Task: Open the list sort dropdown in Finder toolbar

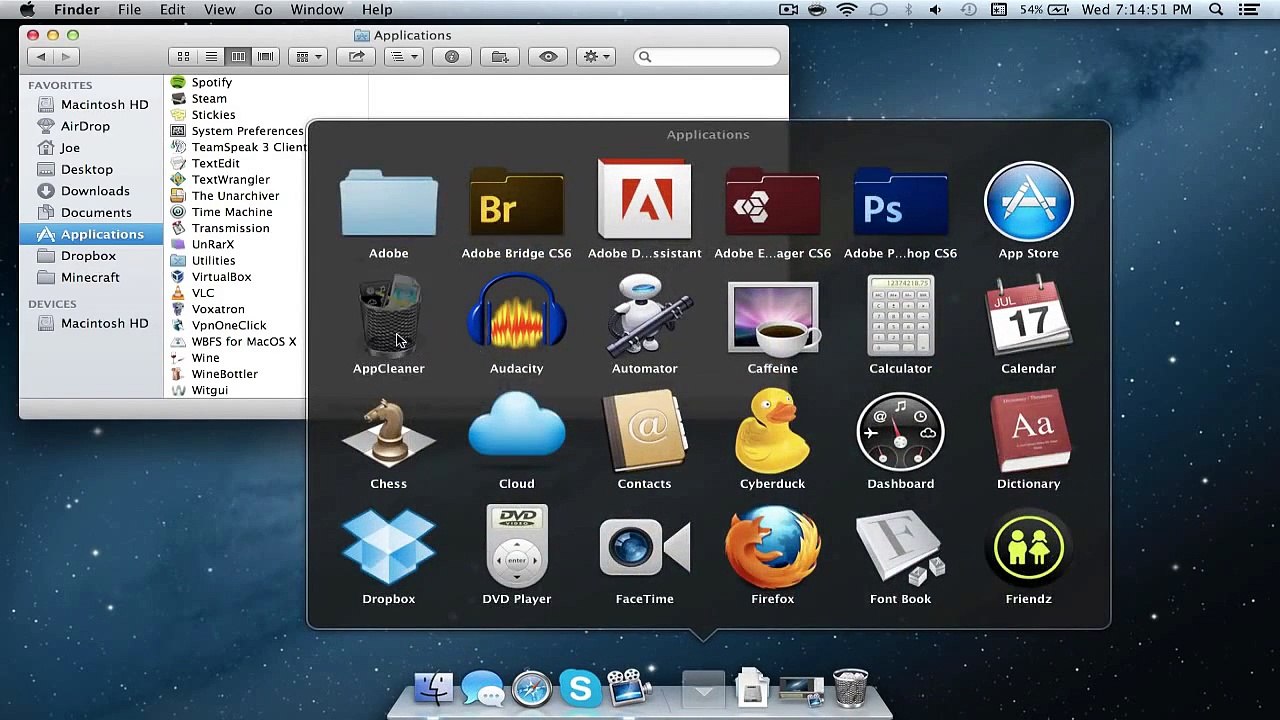Action: pyautogui.click(x=404, y=57)
